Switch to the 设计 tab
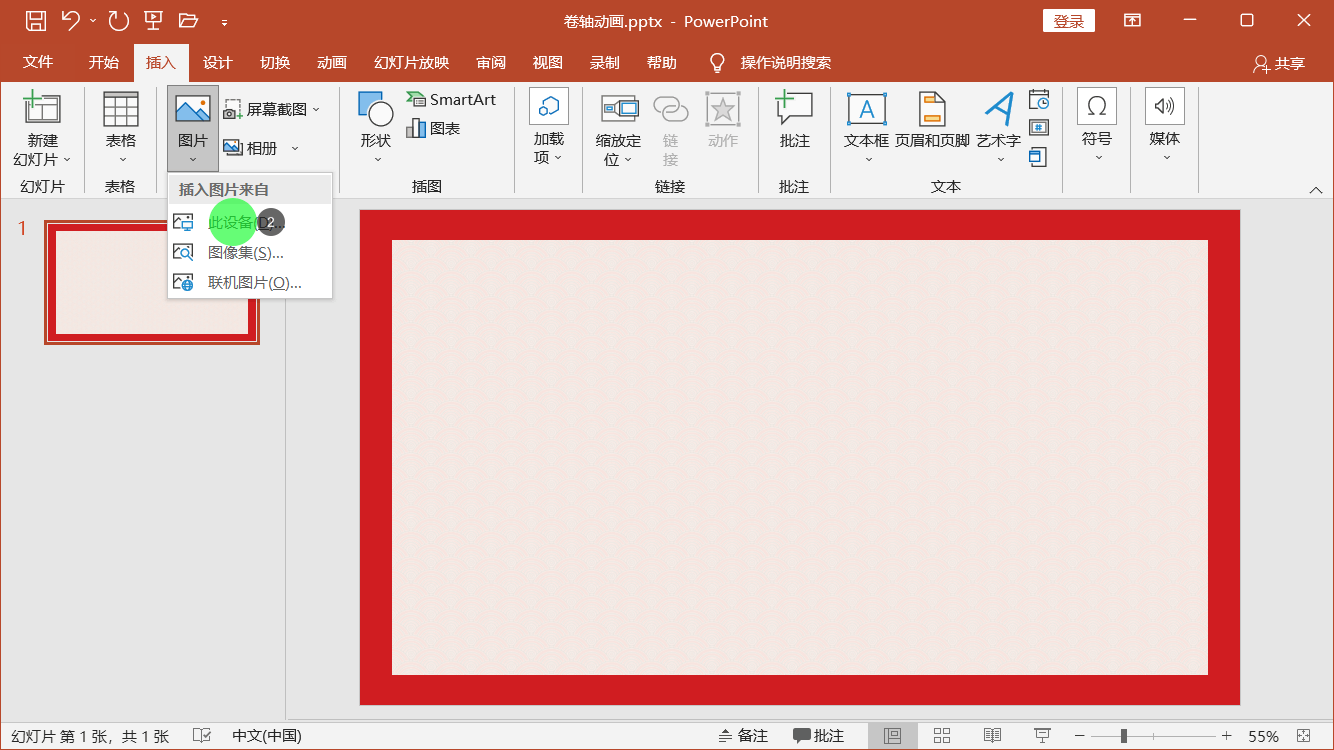The image size is (1334, 750). (217, 62)
